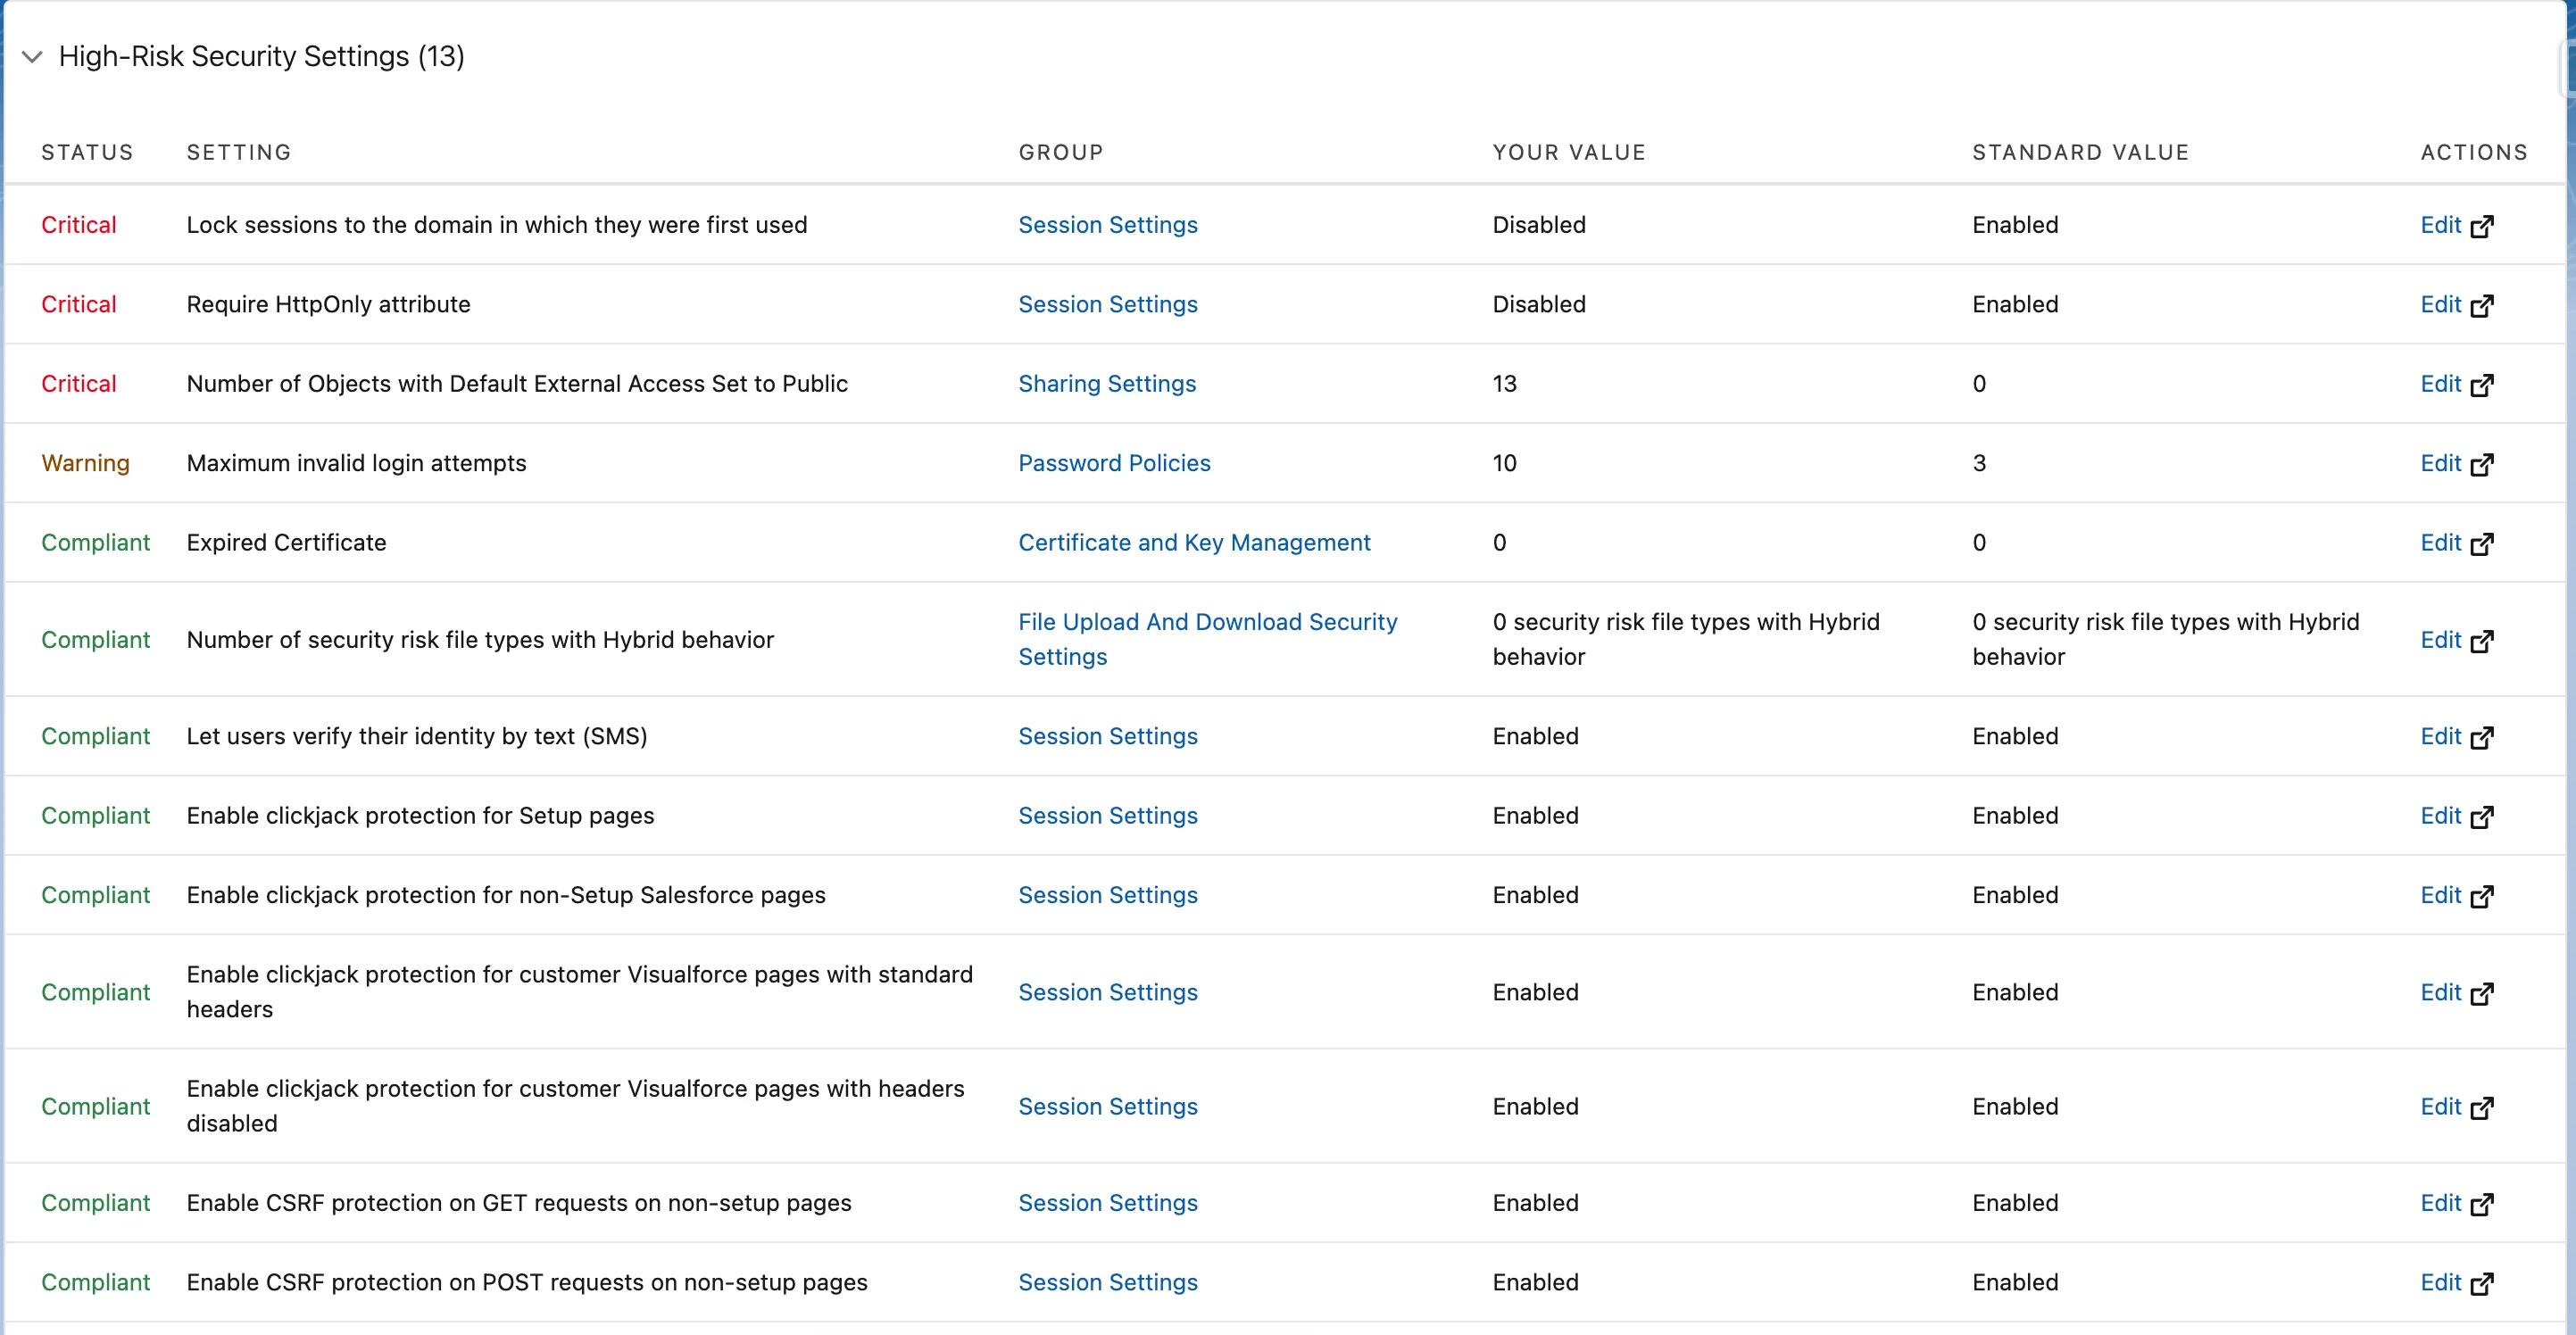The image size is (2576, 1335).
Task: Edit clickjack protection for Visualforce pages with standard headers
Action: click(x=2439, y=992)
